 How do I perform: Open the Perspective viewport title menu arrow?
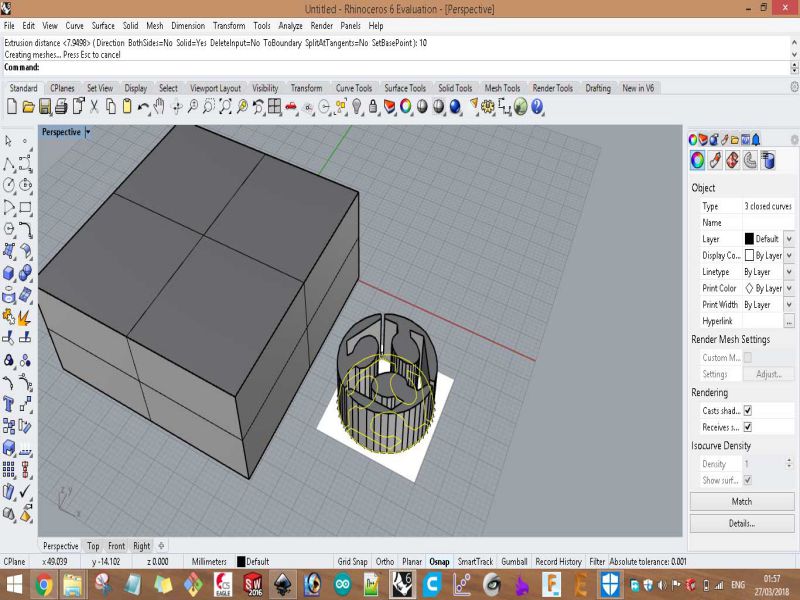88,132
